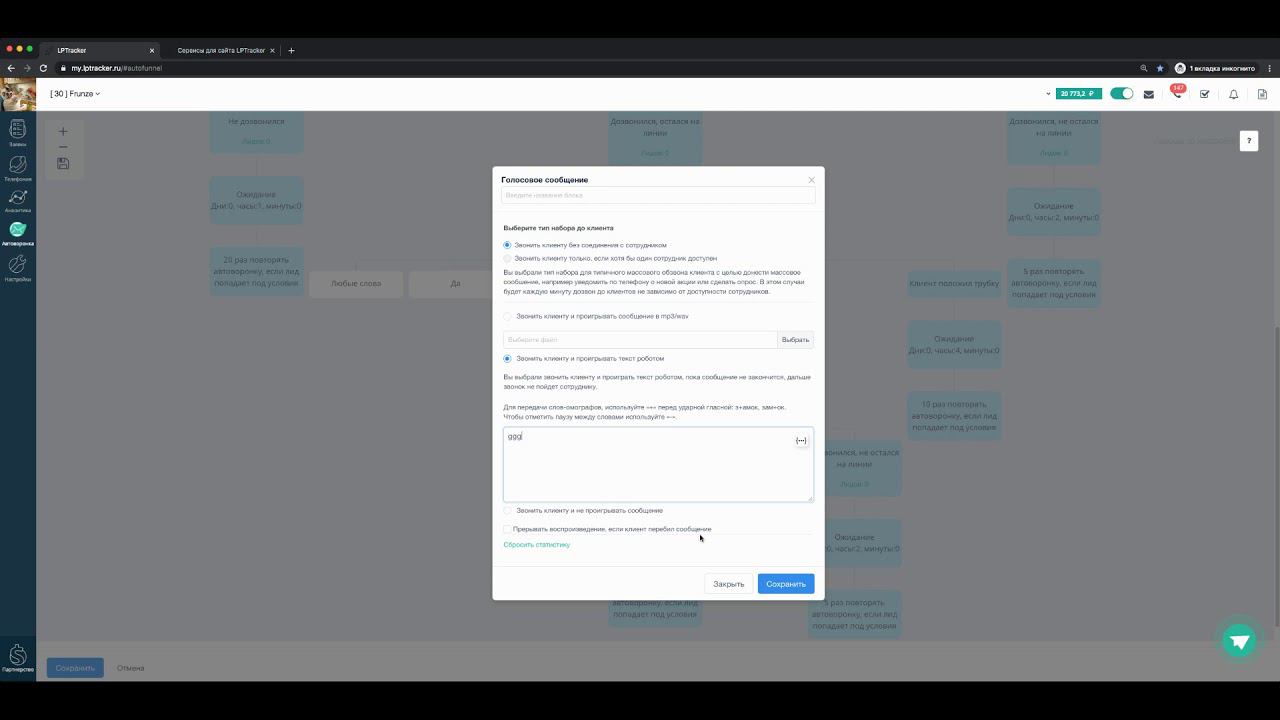The image size is (1280, 720).
Task: Switch to the LPTracker browser tab
Action: [100, 50]
